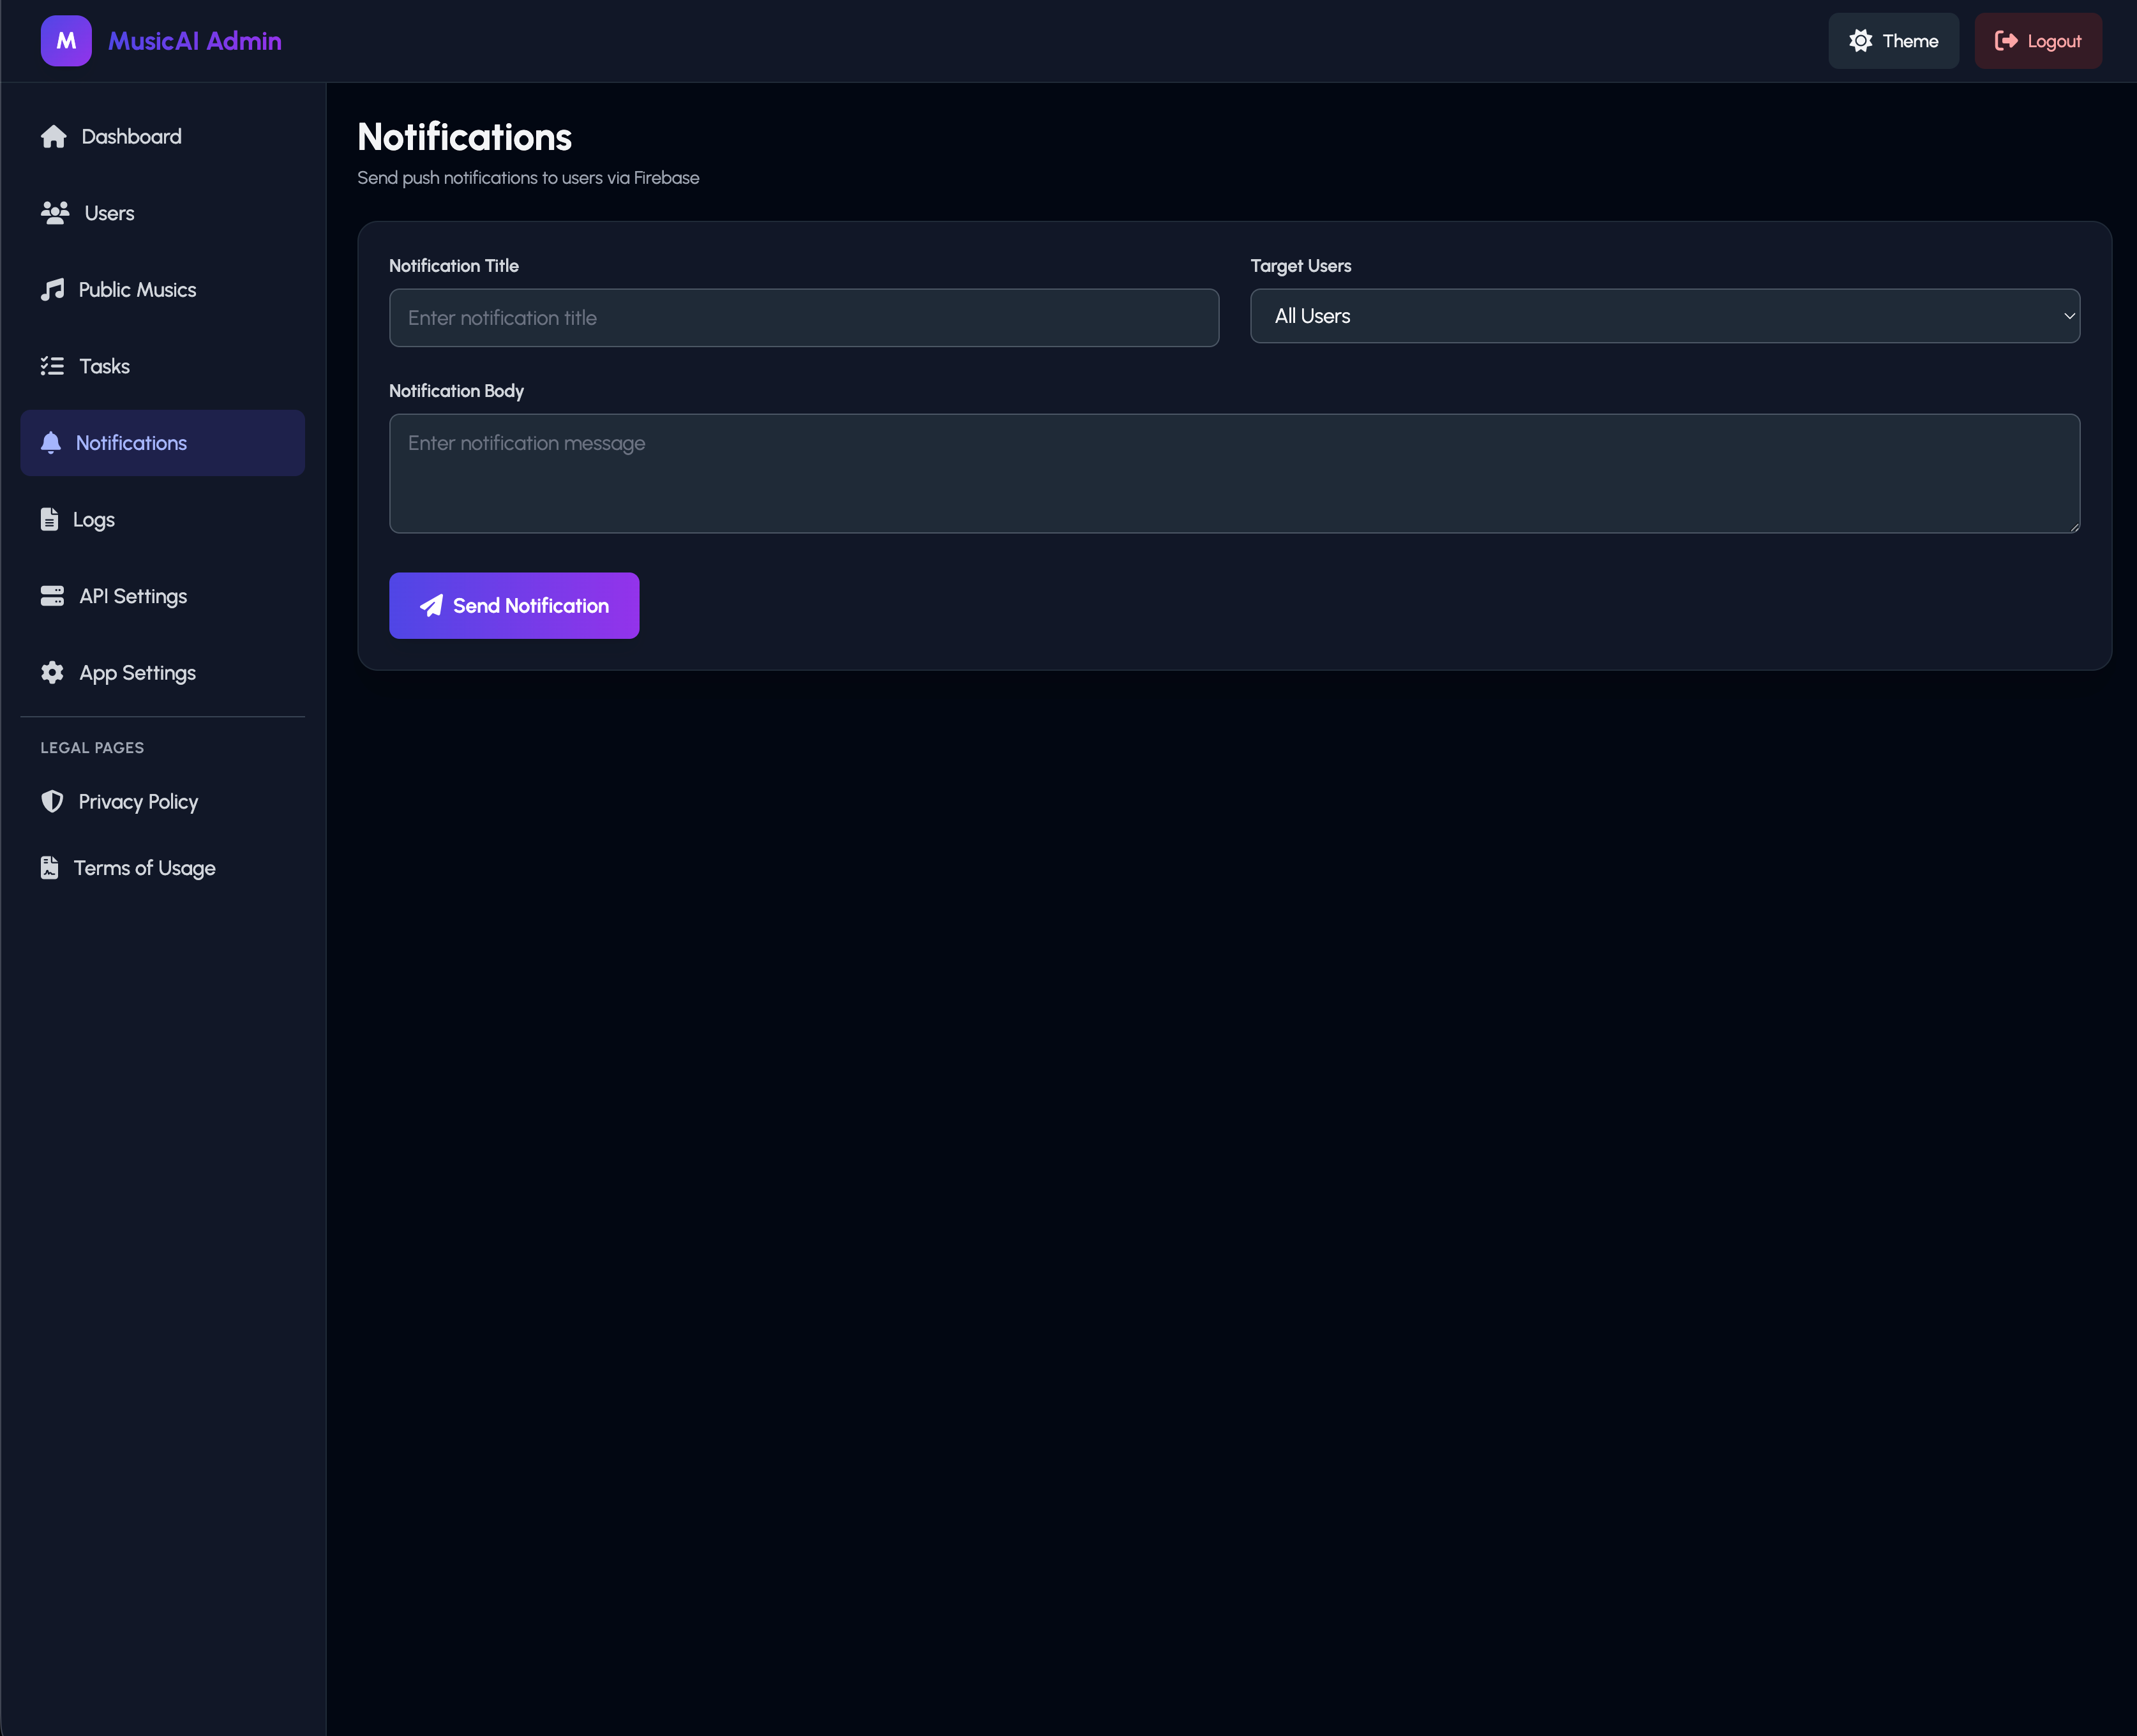Viewport: 2137px width, 1736px height.
Task: Open API Settings
Action: 162,596
